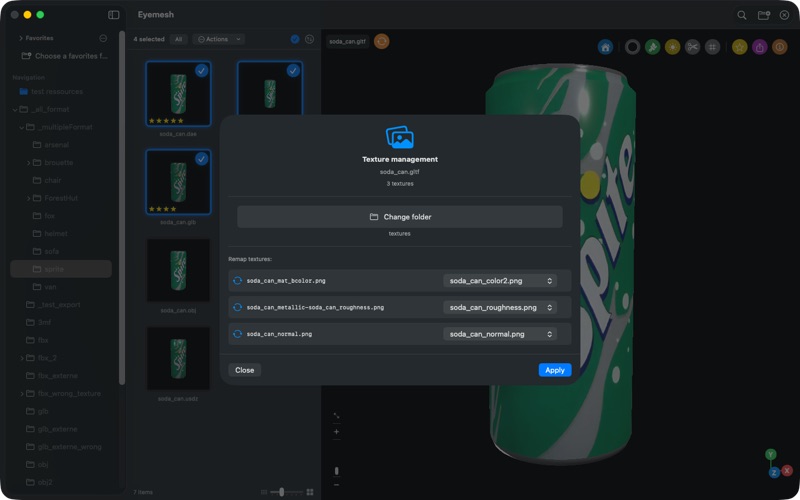Image resolution: width=800 pixels, height=500 pixels.
Task: Collapse the _multipleFormat folder
Action: [22, 127]
